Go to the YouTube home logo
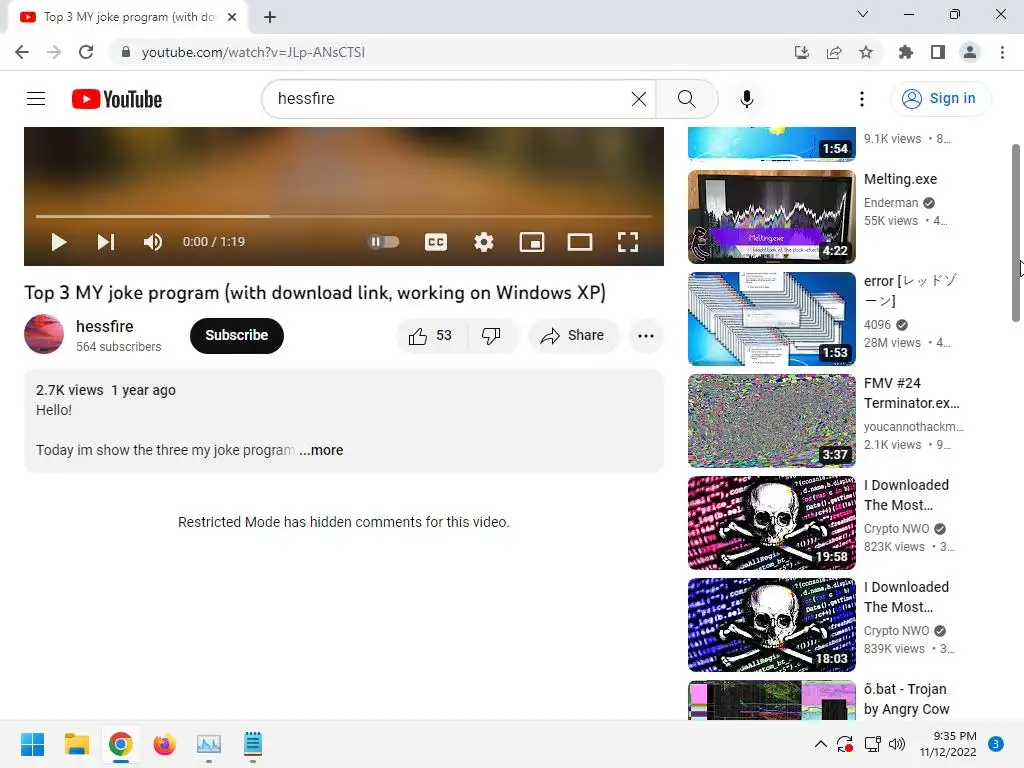Image resolution: width=1024 pixels, height=768 pixels. pos(117,99)
